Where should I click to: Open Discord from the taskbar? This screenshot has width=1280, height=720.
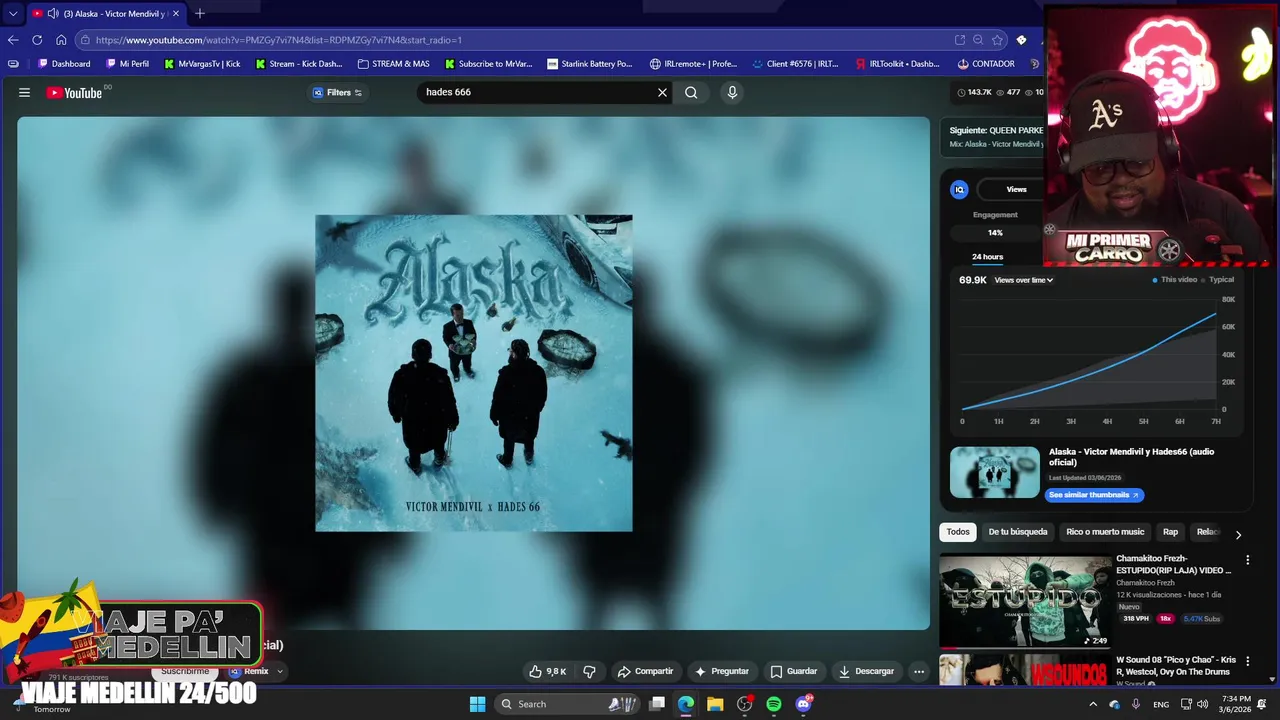coord(803,704)
